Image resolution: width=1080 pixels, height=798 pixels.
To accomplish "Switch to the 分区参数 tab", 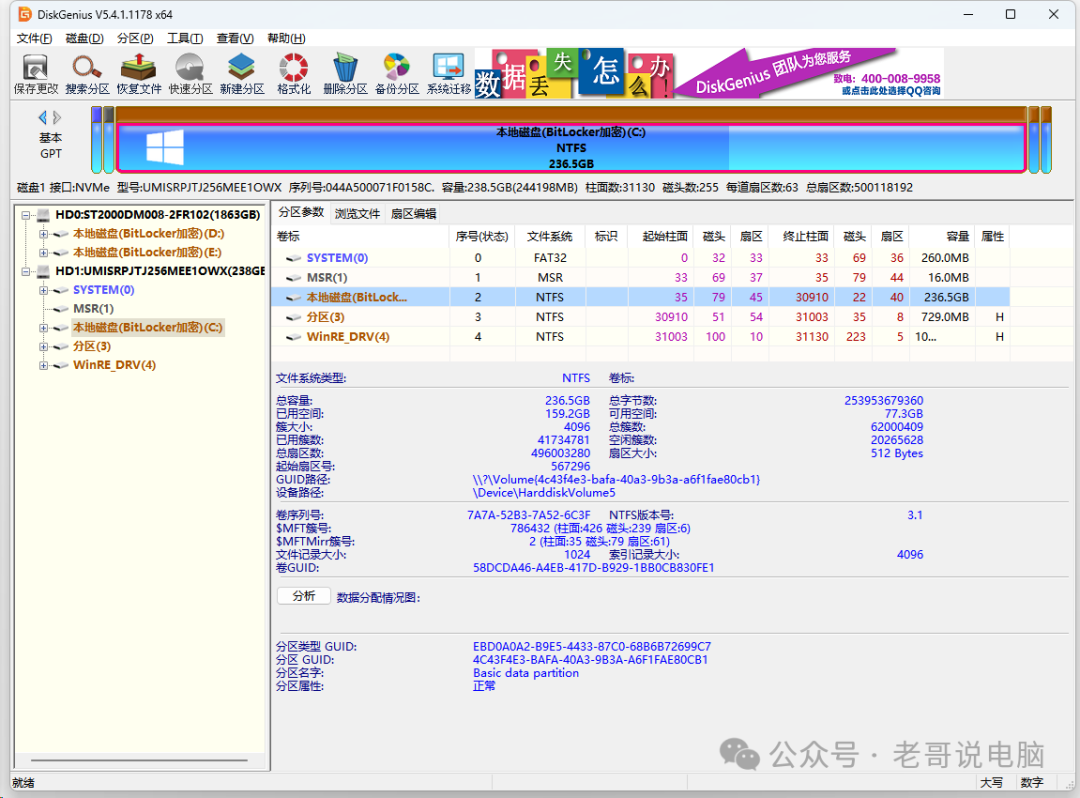I will pos(300,212).
